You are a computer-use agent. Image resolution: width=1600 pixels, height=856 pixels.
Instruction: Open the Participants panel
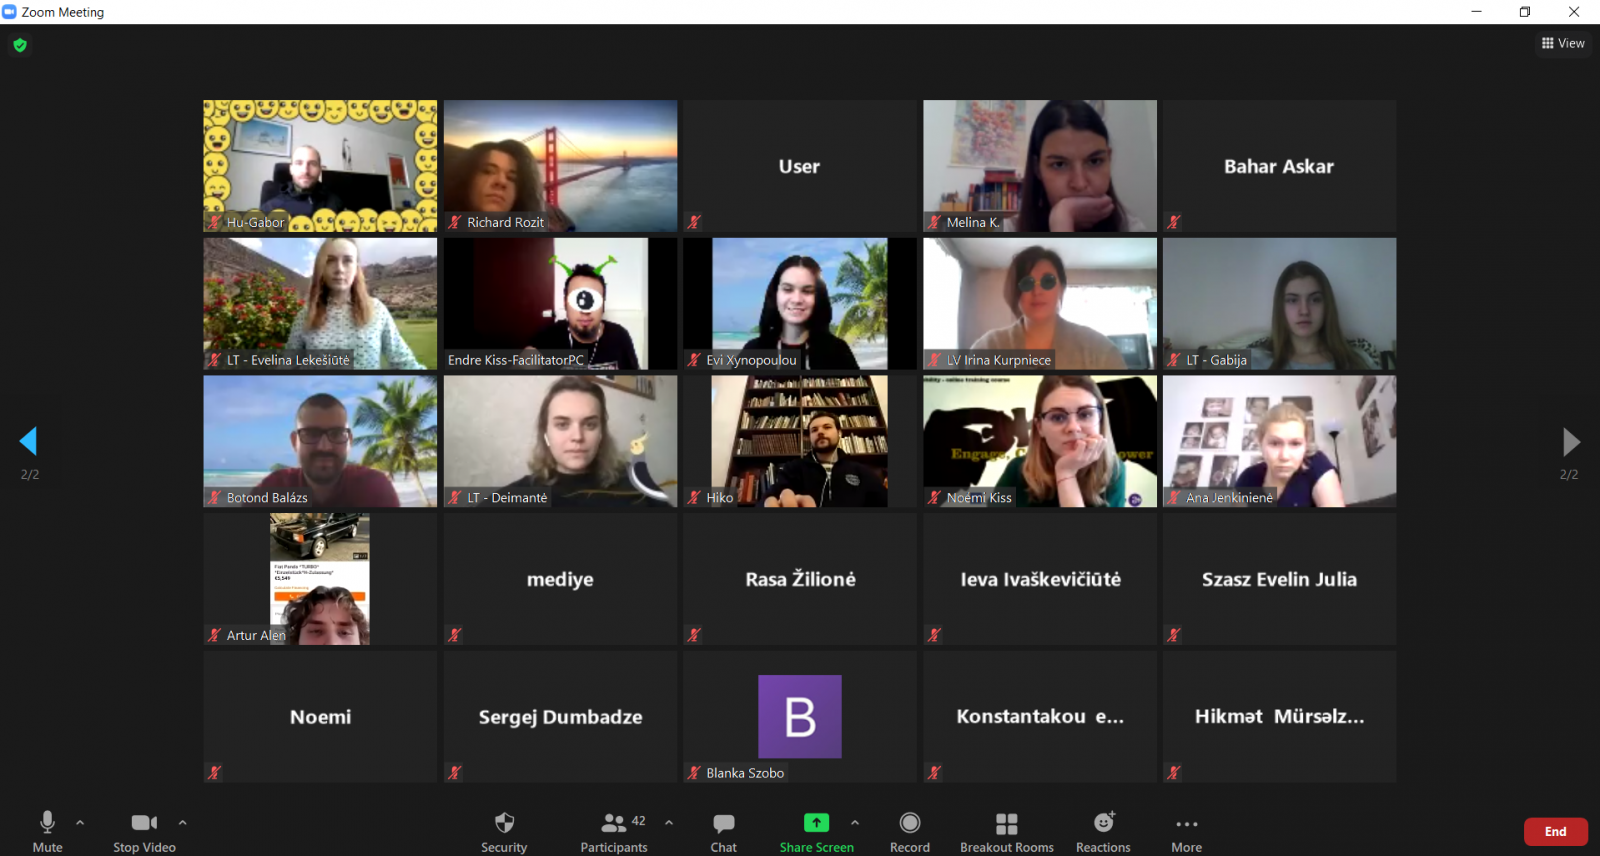[614, 831]
